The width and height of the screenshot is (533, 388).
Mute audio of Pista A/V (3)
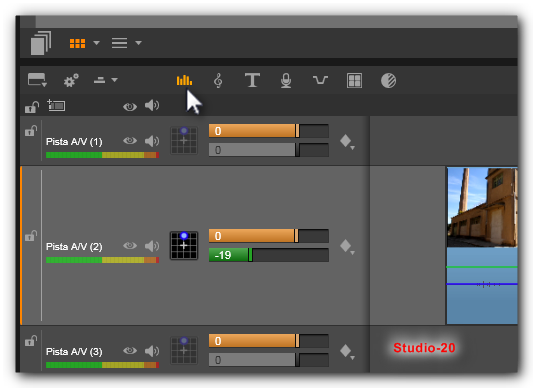152,351
